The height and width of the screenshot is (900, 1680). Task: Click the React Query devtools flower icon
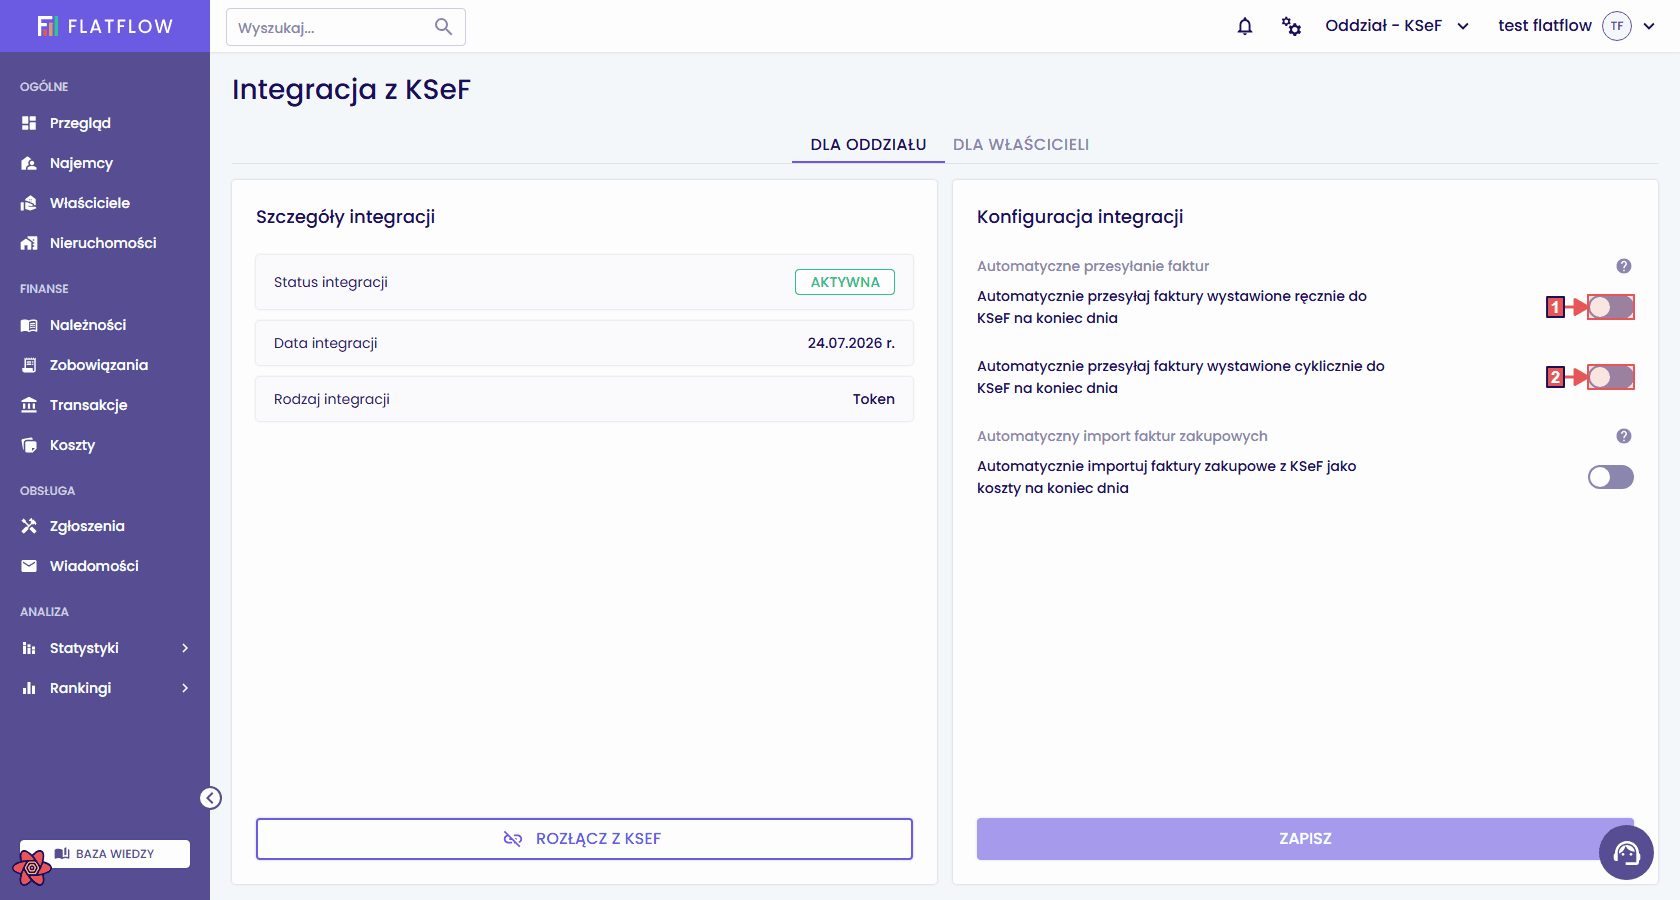32,868
